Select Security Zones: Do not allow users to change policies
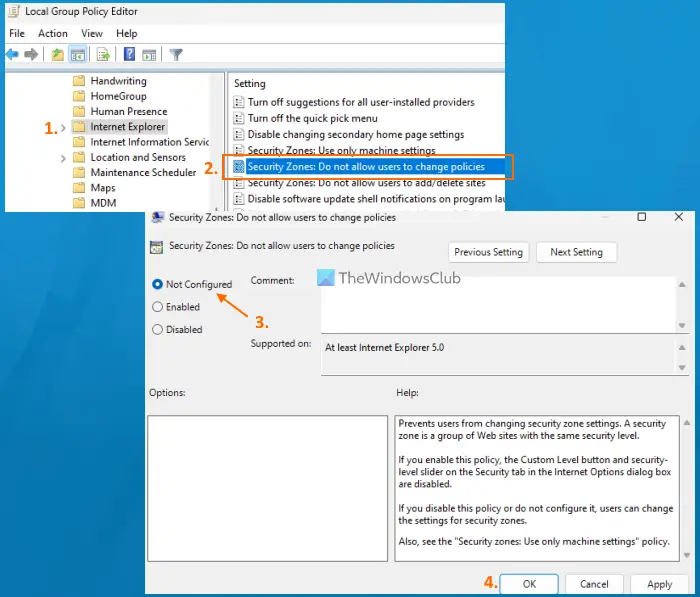700x597 pixels. (366, 167)
